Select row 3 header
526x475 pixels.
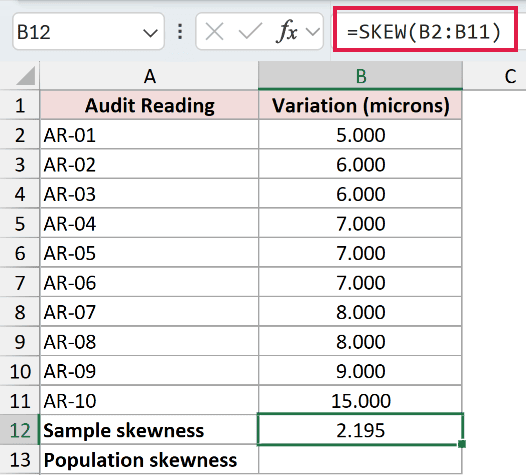tap(20, 164)
